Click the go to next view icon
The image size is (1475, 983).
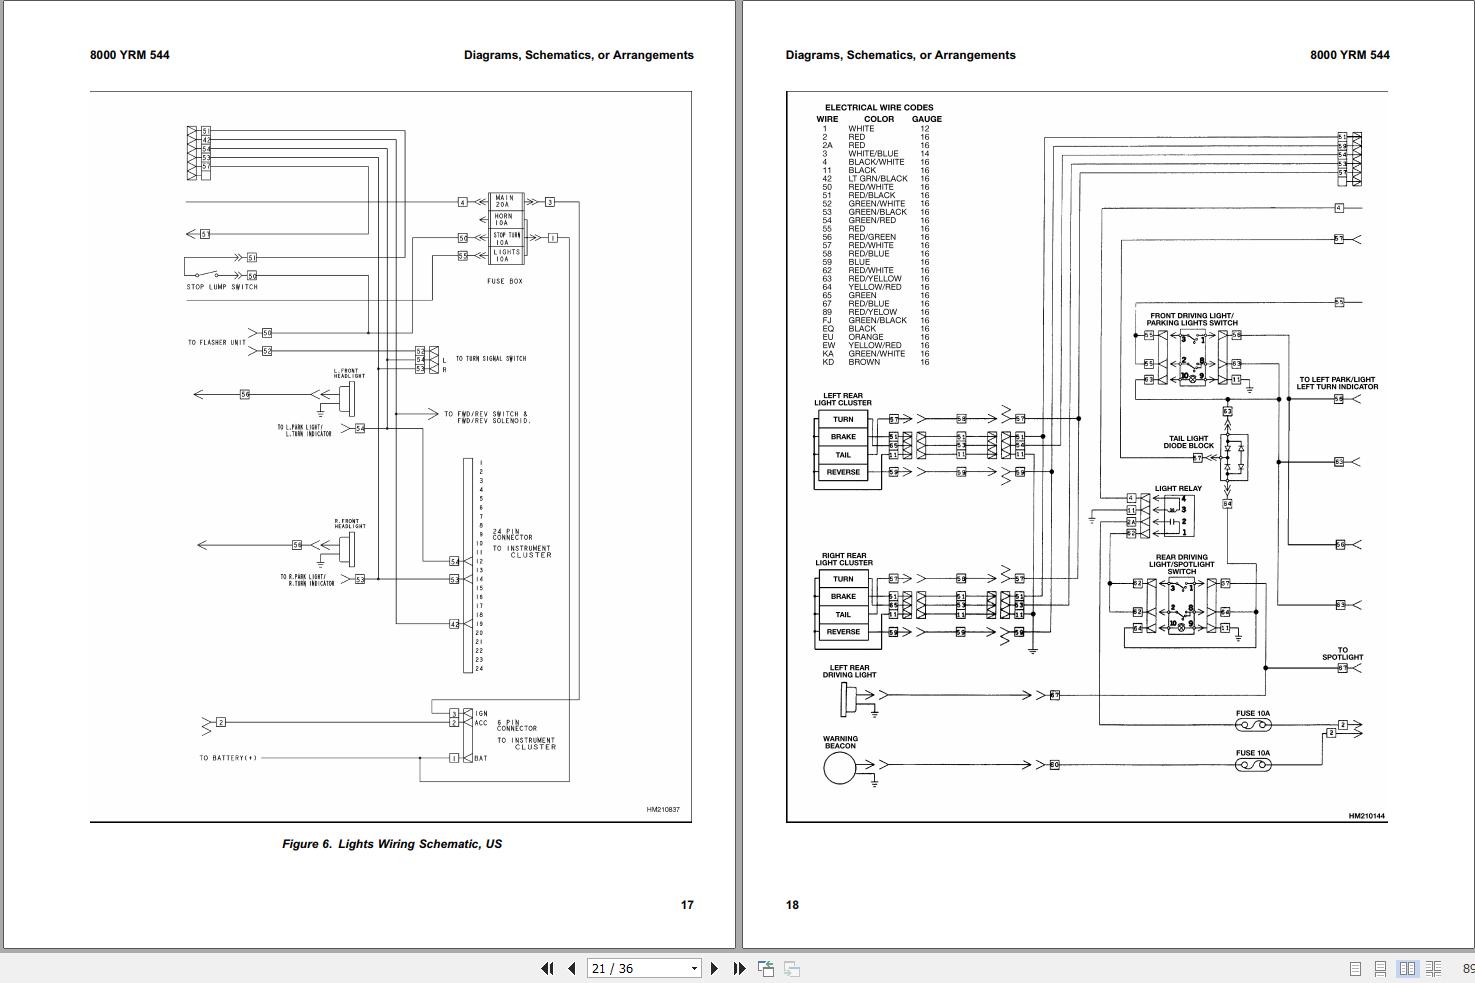click(791, 968)
